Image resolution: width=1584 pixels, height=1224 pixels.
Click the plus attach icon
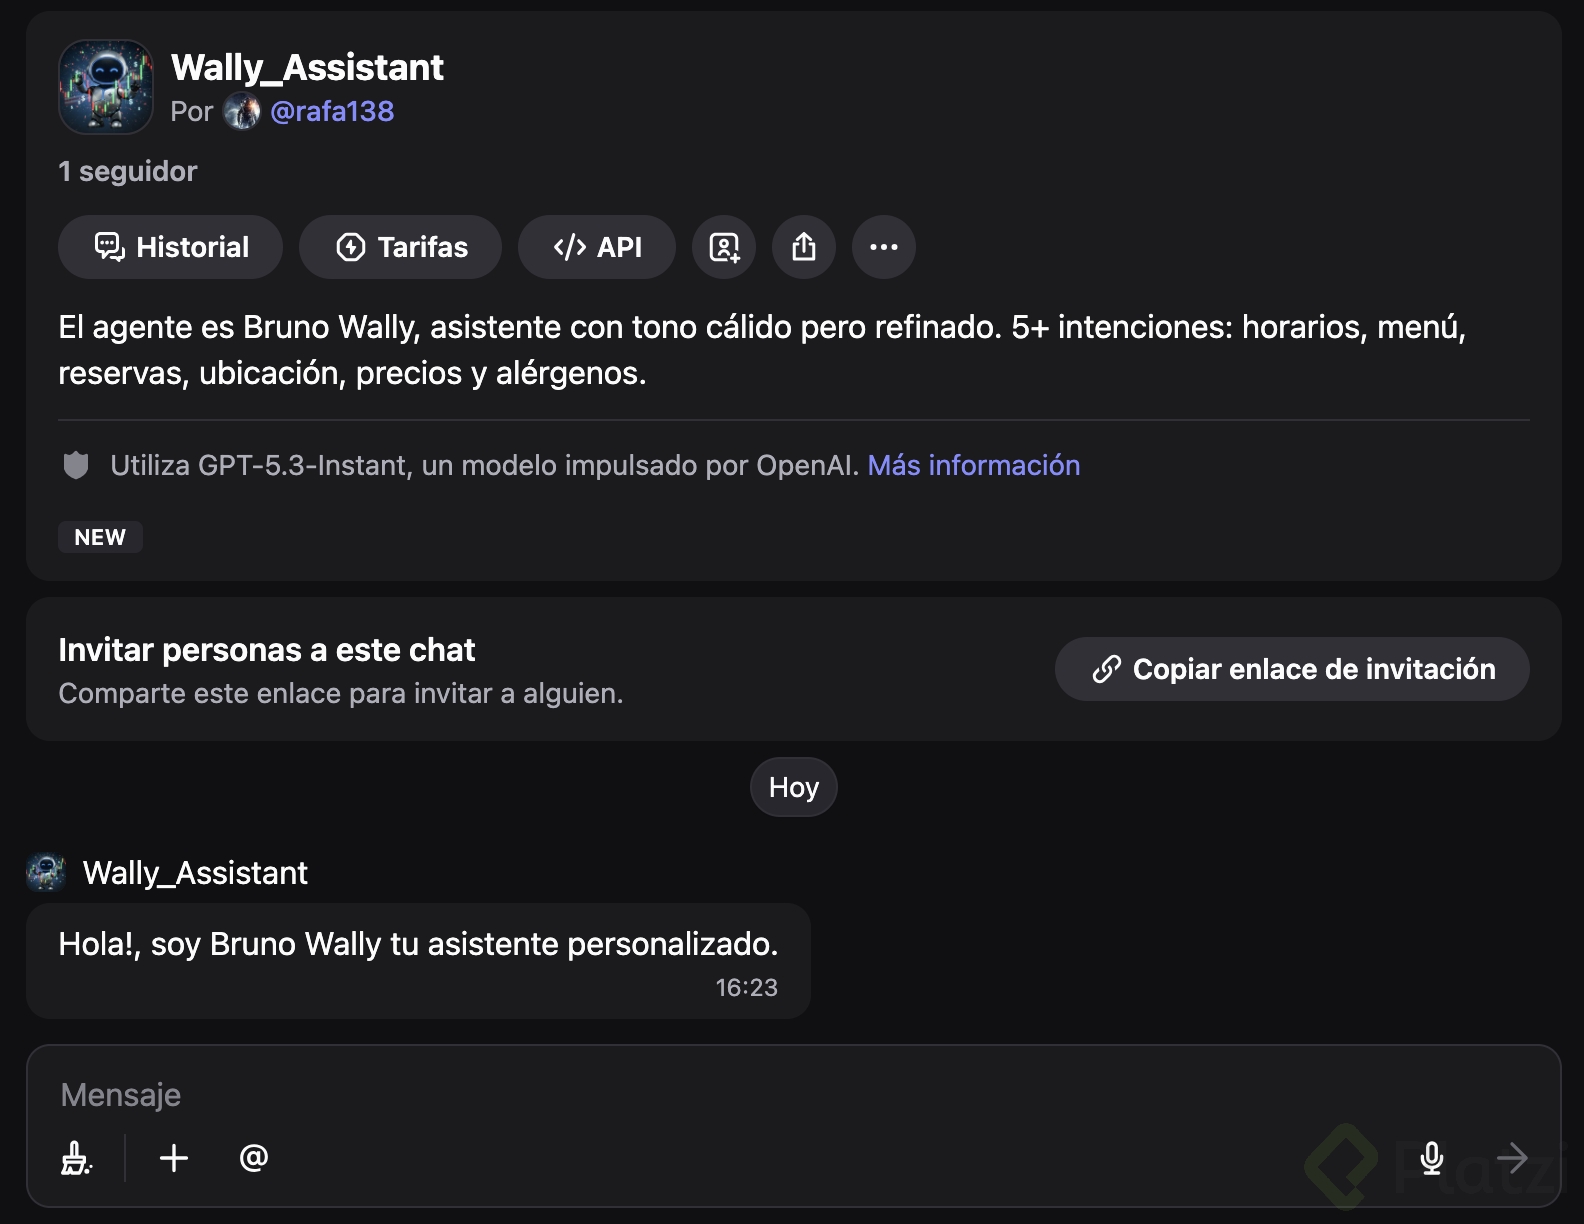point(174,1158)
